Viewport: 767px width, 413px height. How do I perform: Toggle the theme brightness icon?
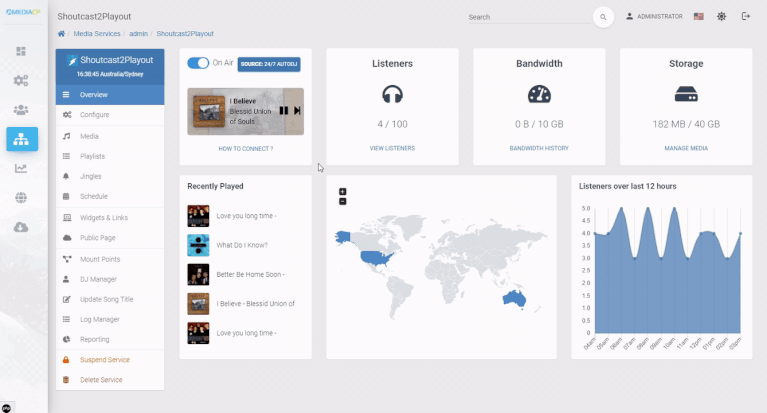coord(721,17)
